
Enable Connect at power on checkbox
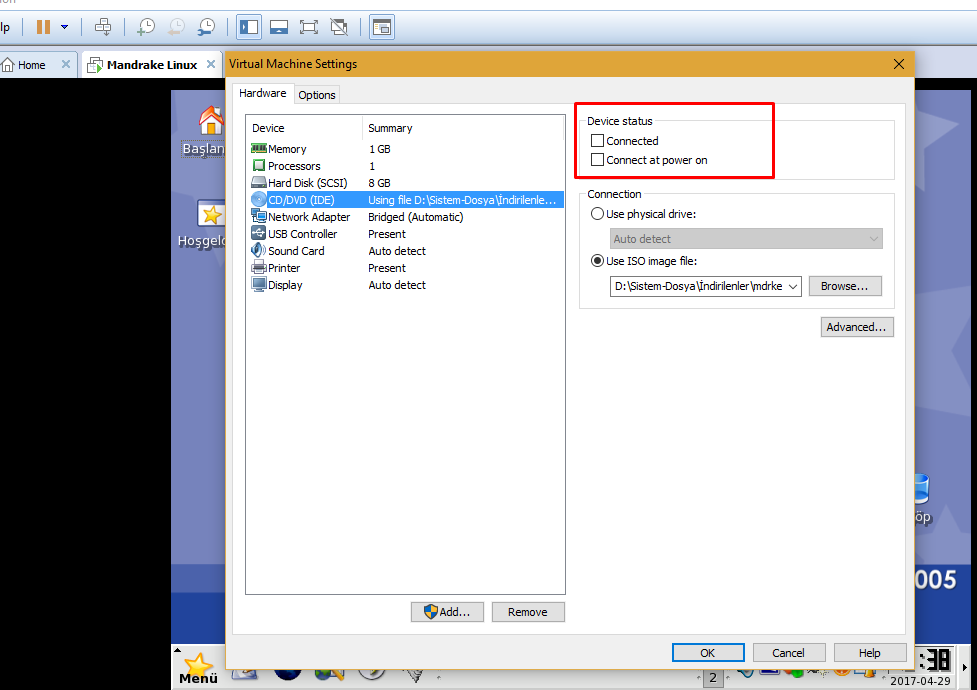click(x=597, y=160)
